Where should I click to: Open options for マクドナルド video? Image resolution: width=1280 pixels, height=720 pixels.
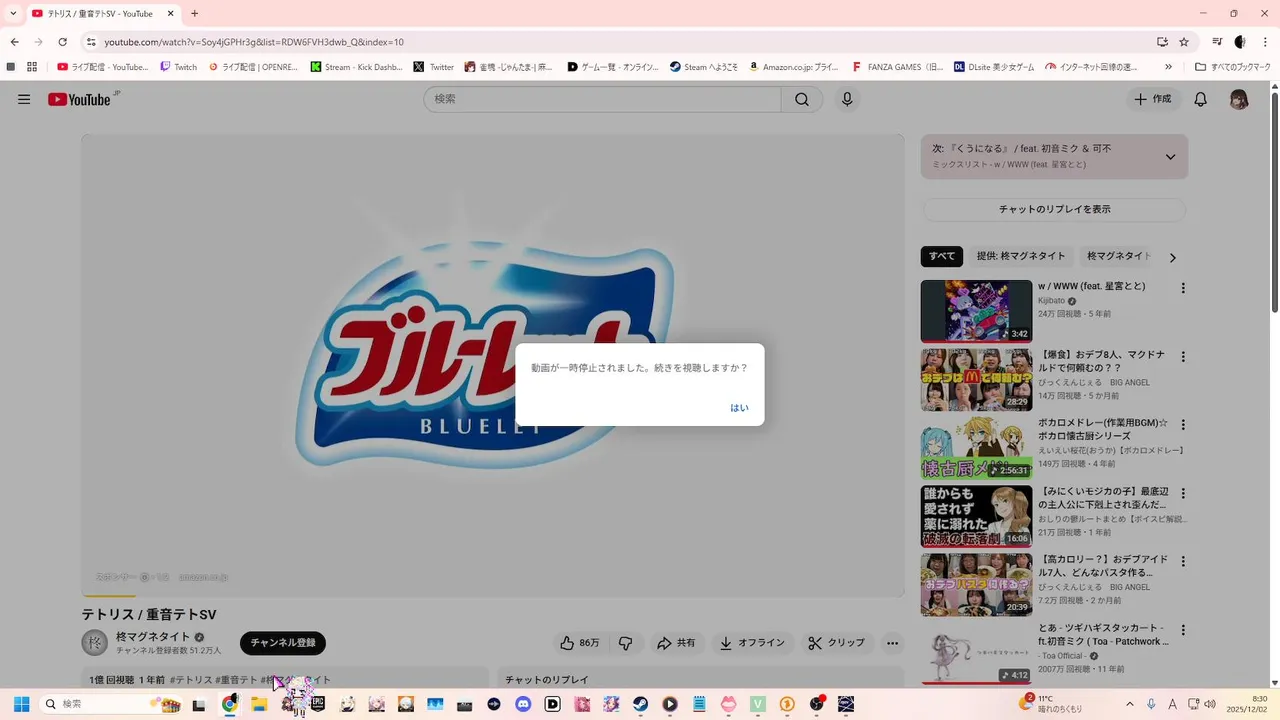[x=1183, y=357]
